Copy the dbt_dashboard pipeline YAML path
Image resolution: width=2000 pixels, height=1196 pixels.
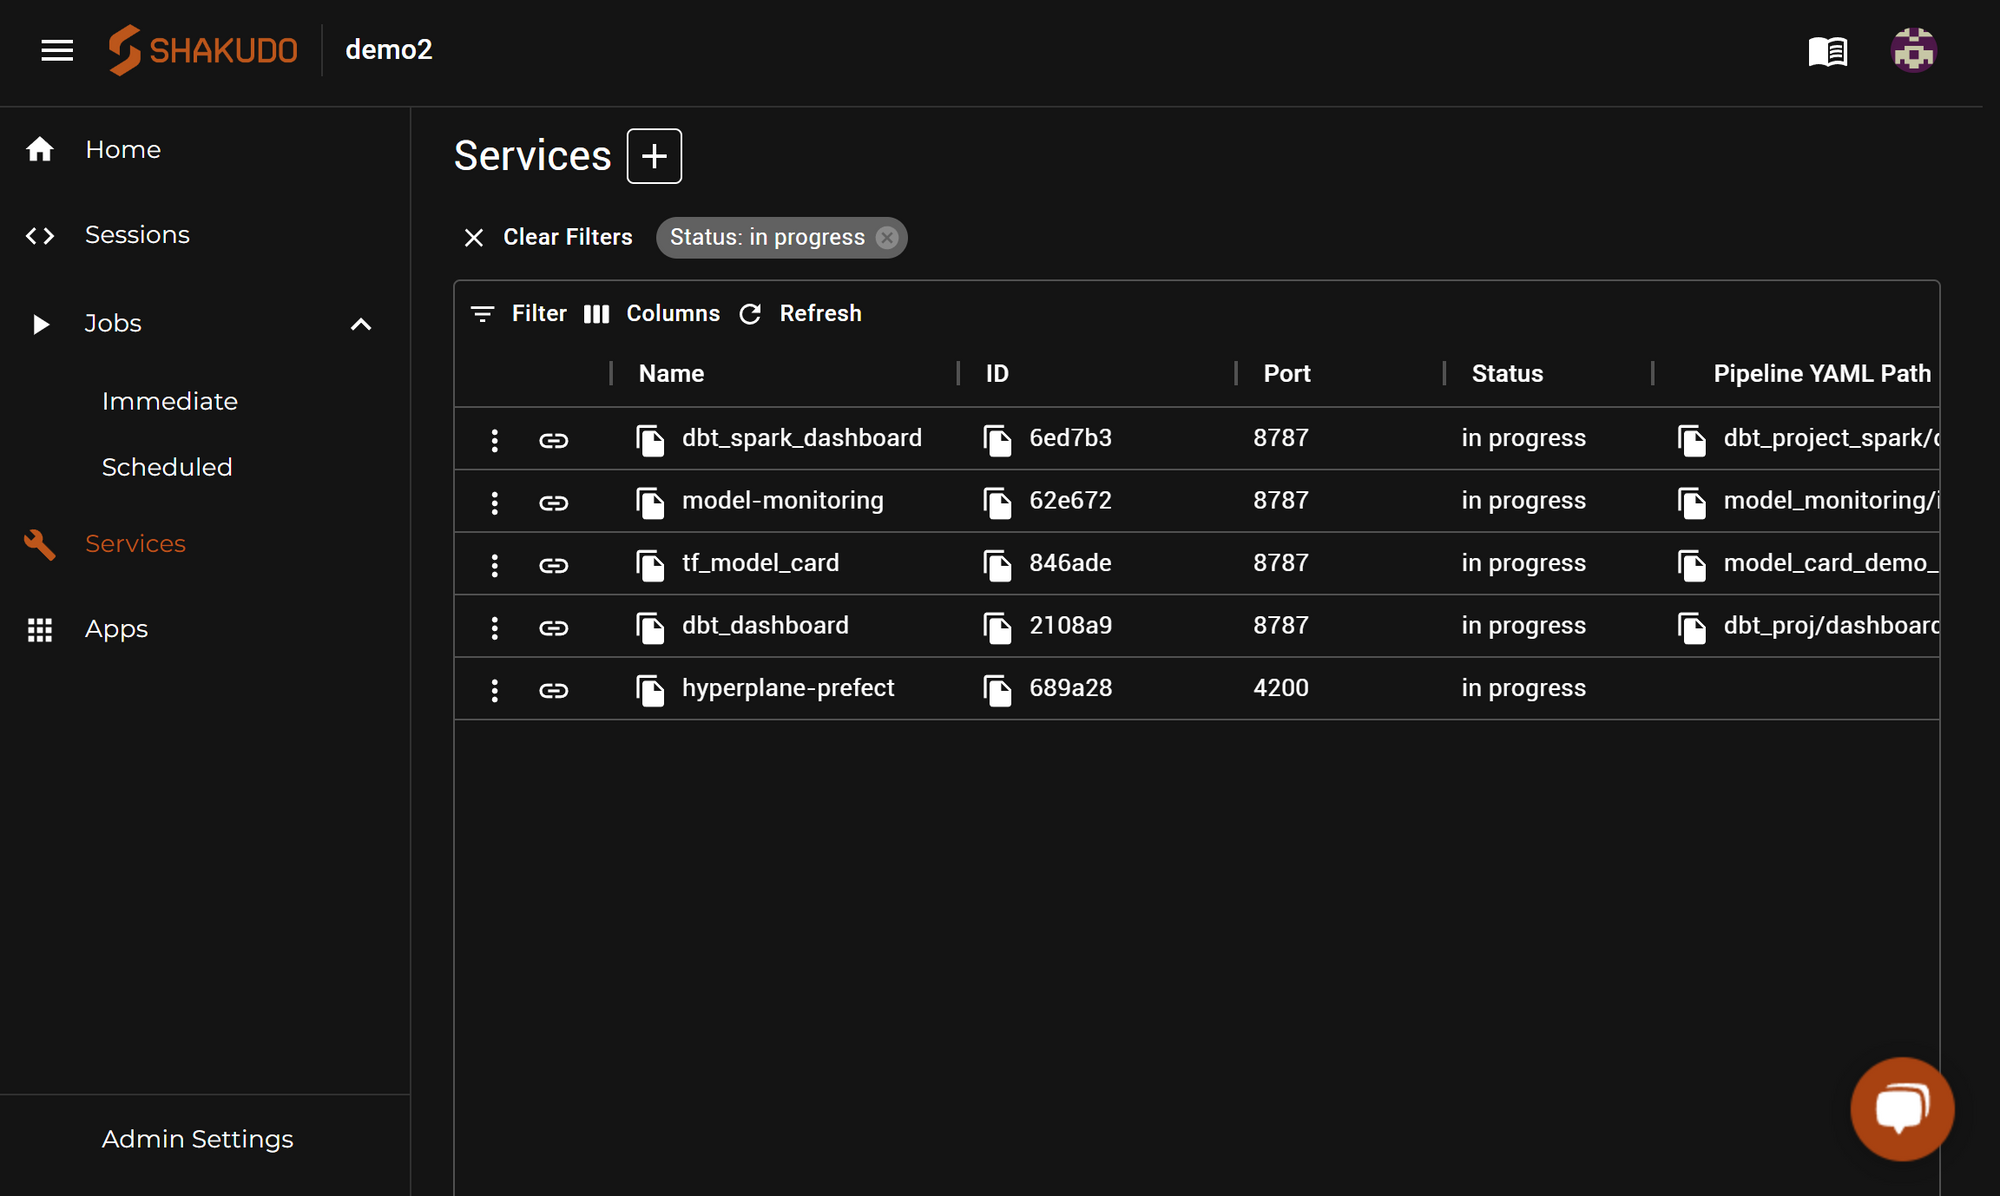(x=1691, y=628)
